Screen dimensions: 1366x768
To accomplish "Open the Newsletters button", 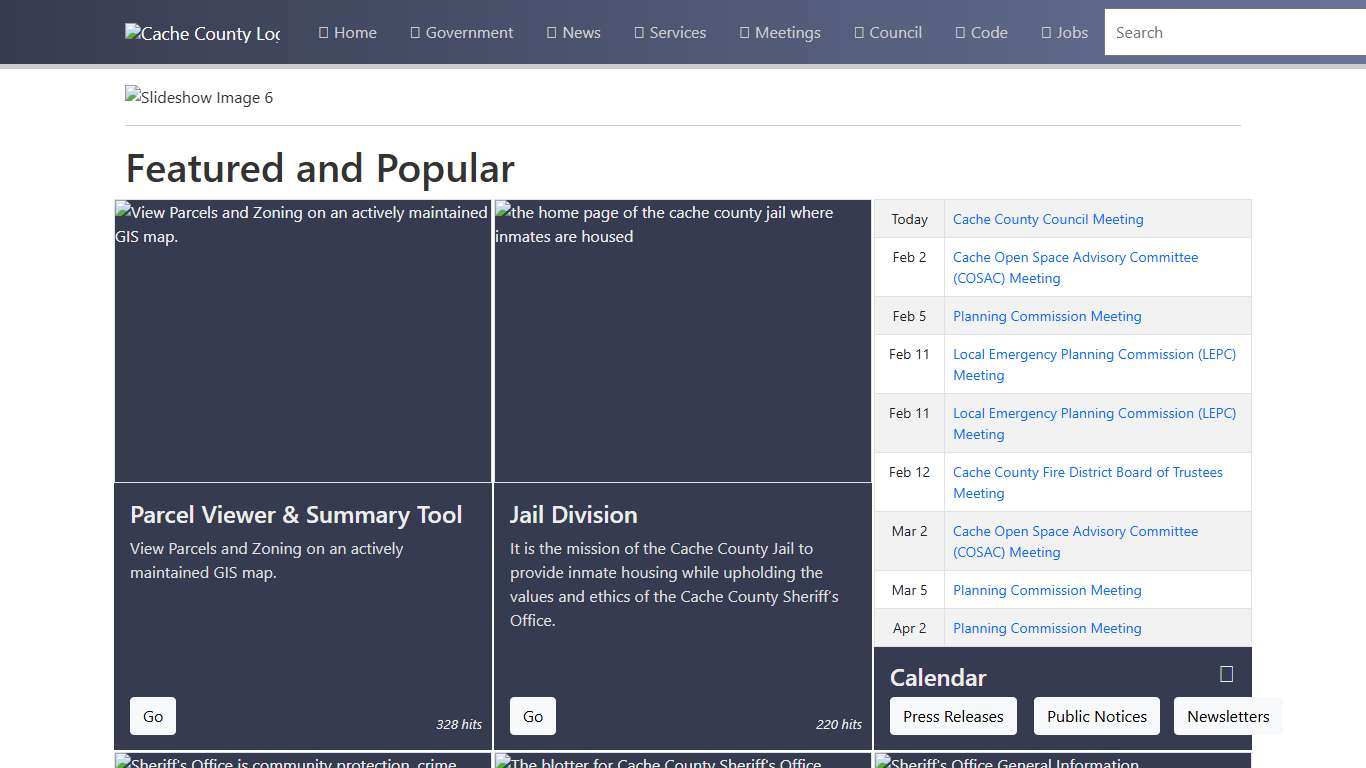I will point(1228,716).
